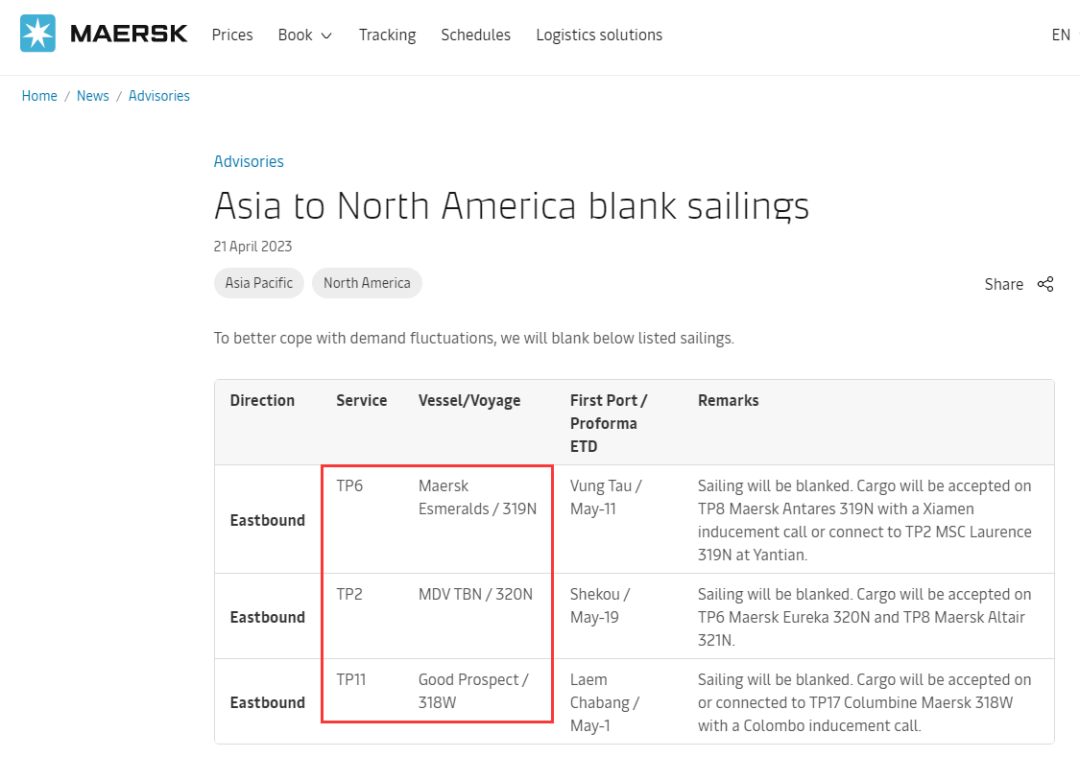Click the TP11 service cell

[x=351, y=680]
